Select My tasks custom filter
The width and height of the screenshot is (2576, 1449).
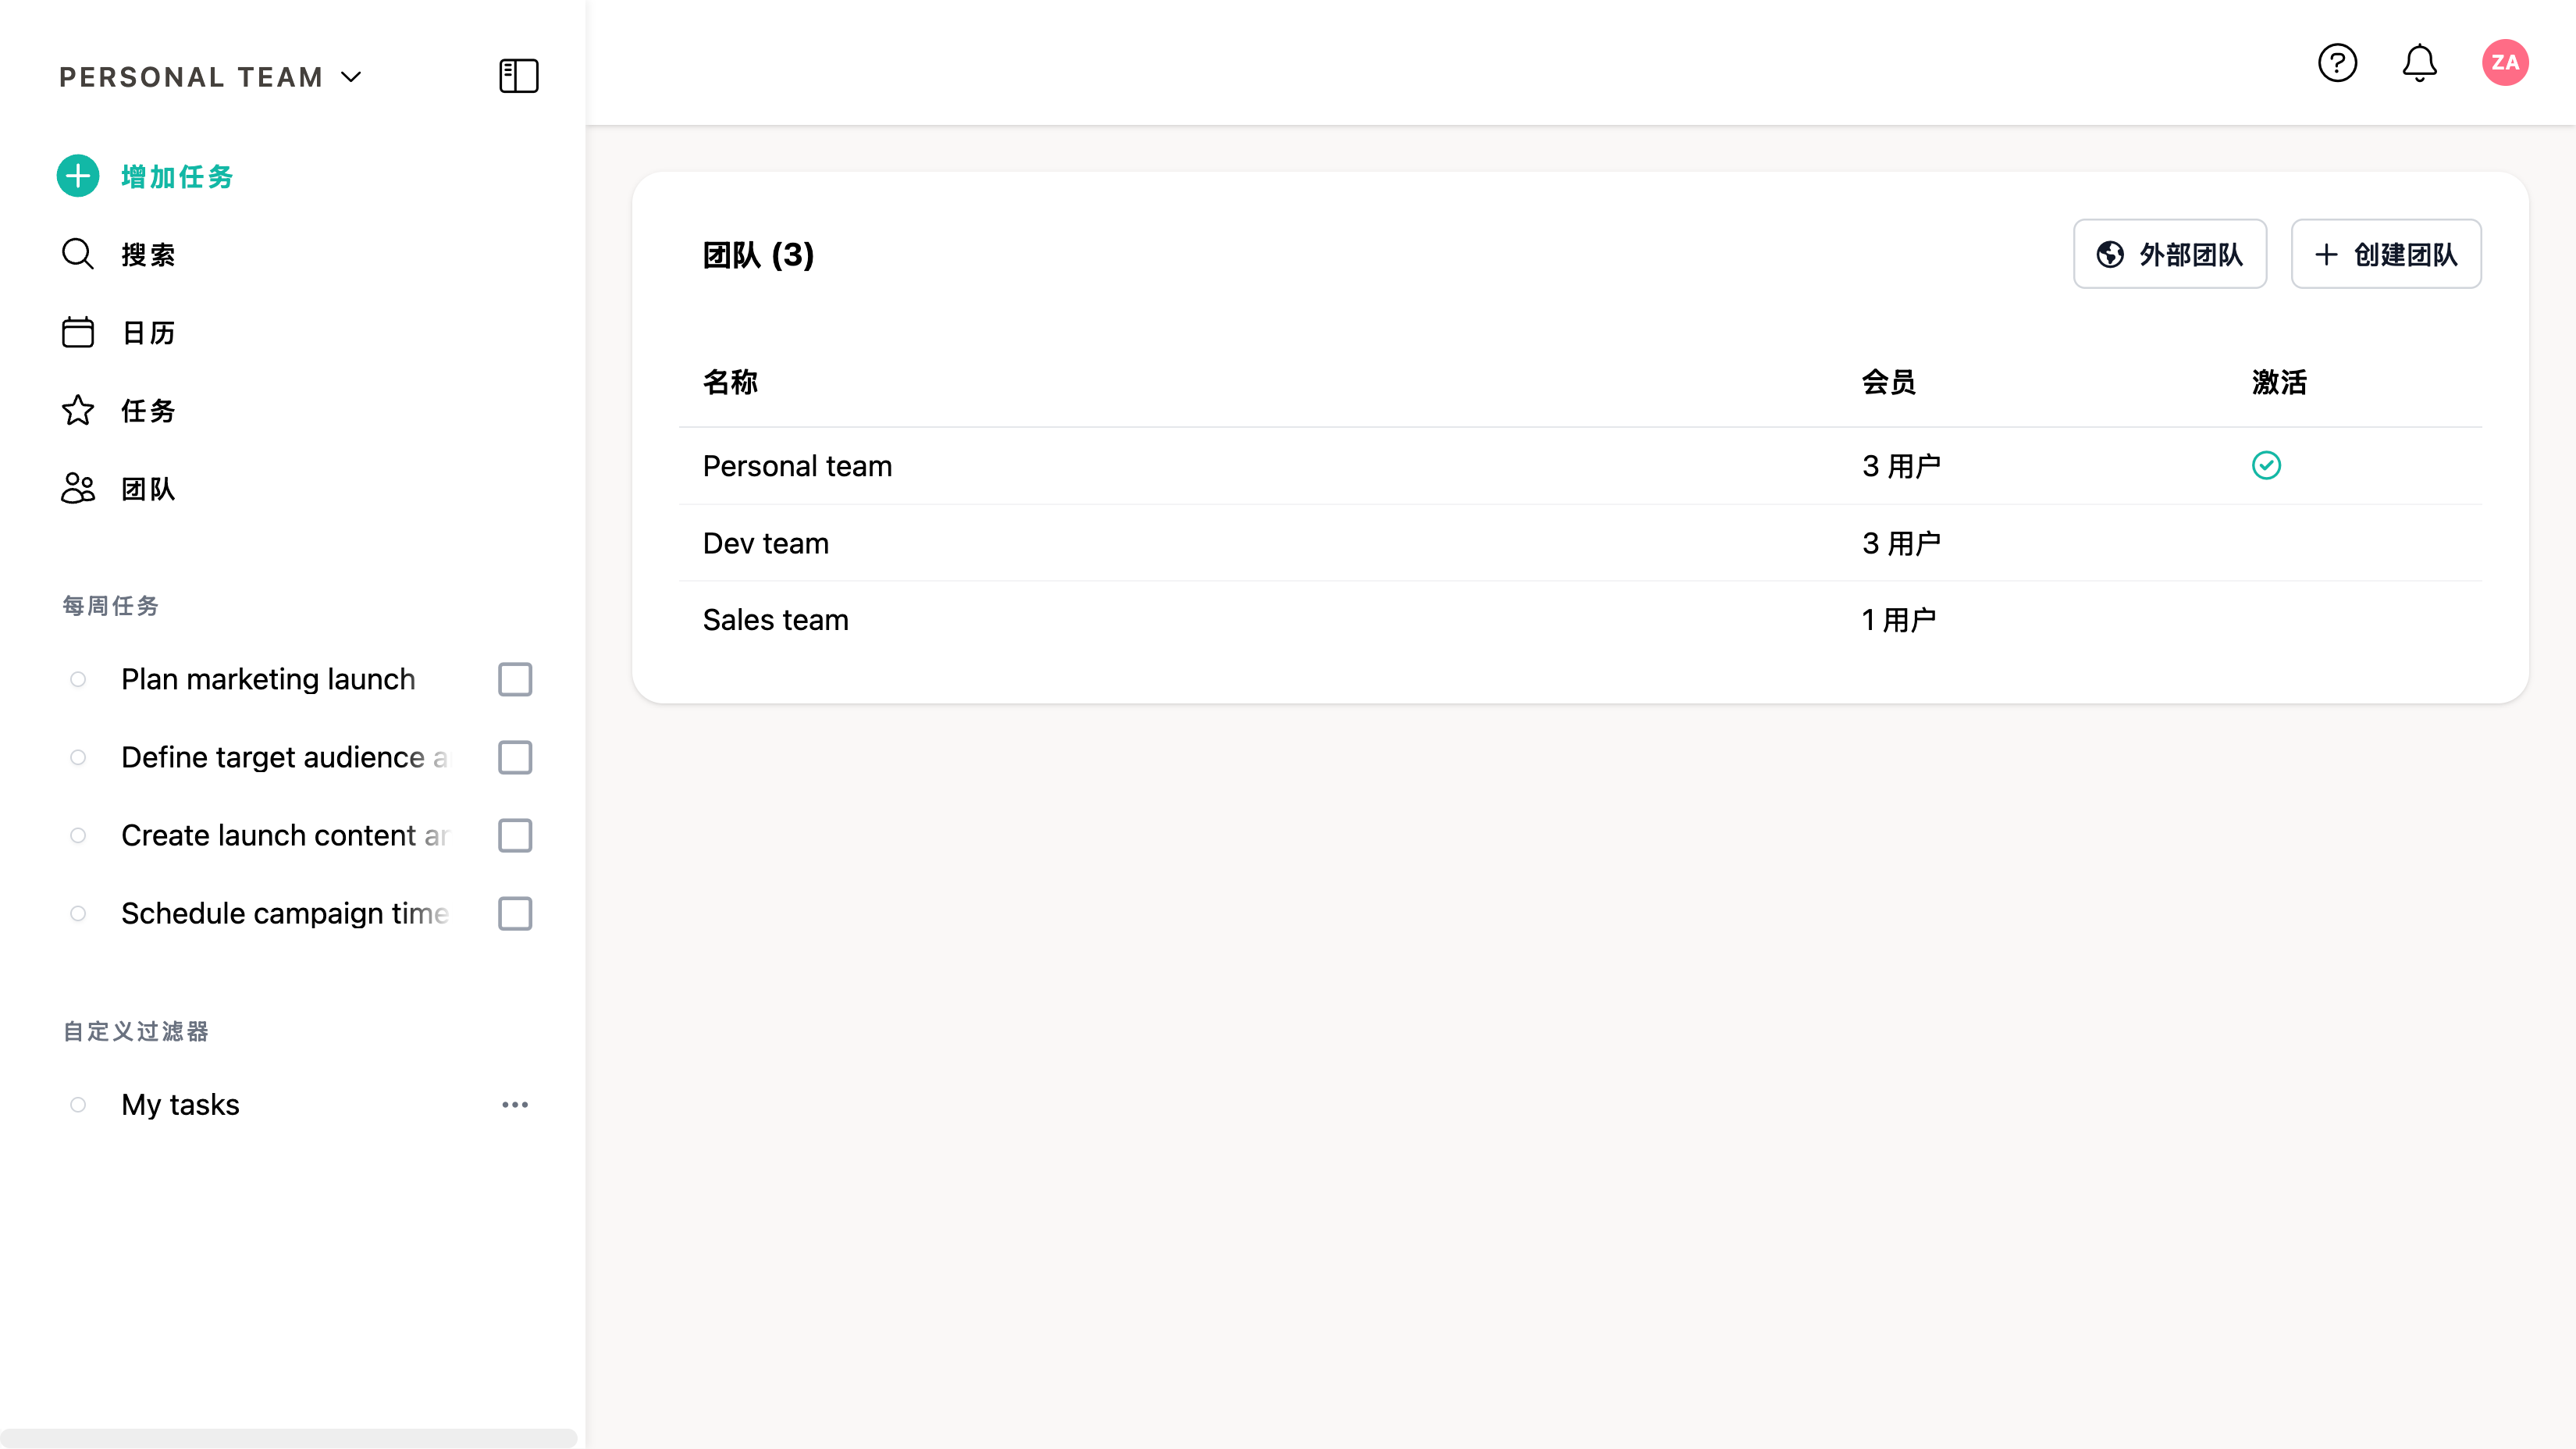click(180, 1104)
